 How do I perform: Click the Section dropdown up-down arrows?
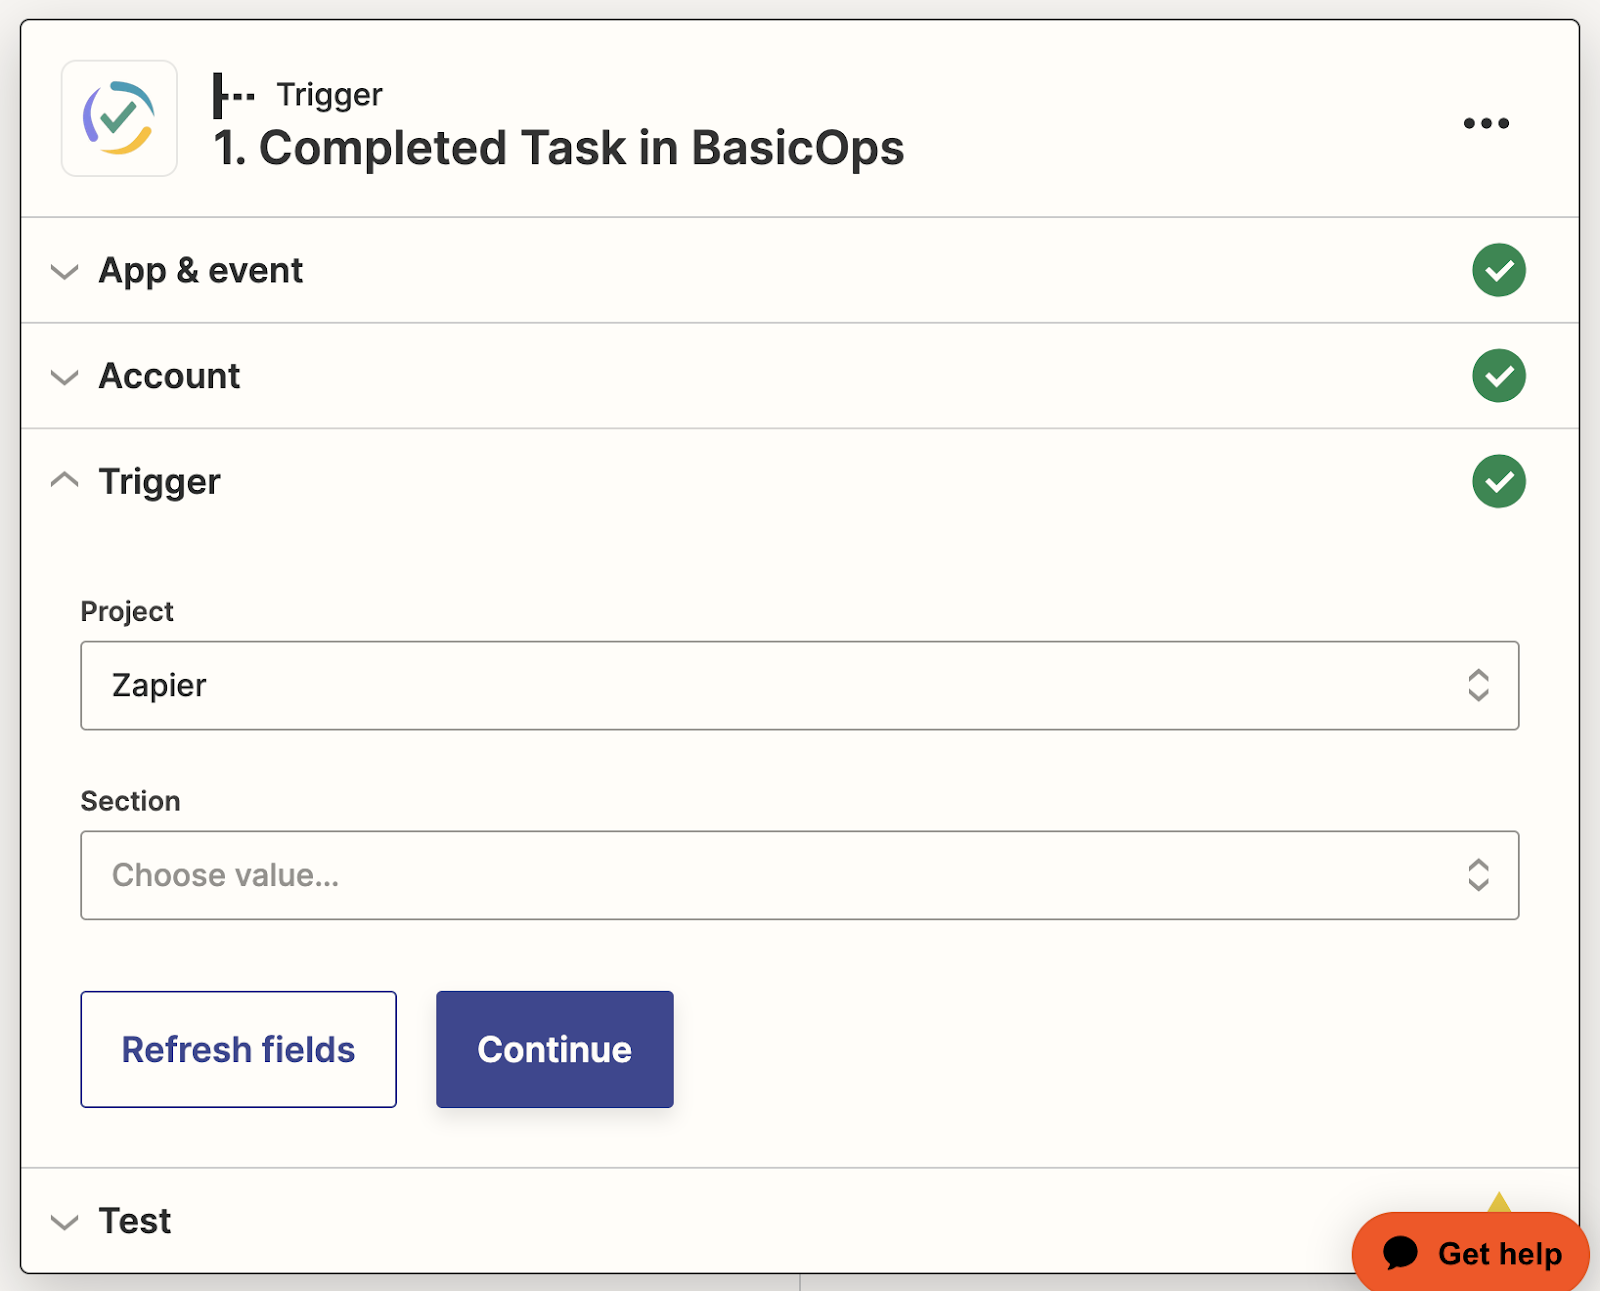(x=1478, y=875)
